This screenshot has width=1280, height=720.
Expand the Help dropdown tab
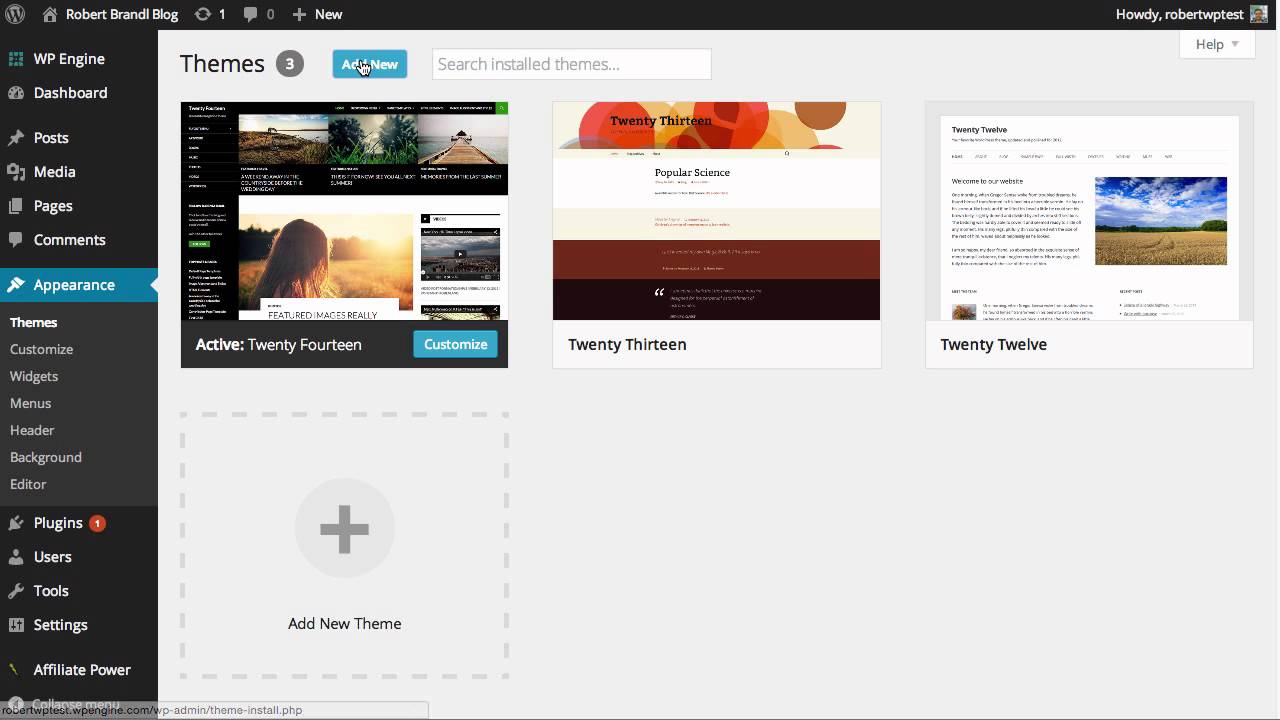tap(1217, 44)
